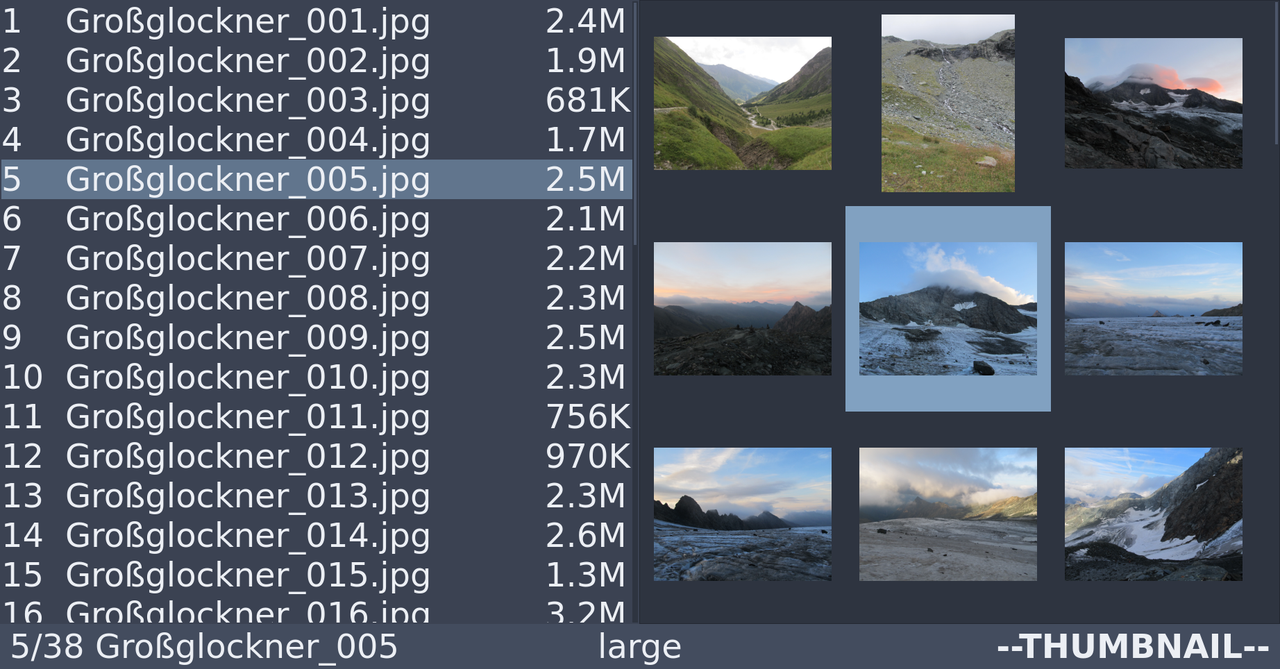Select thumbnail with pink cloud over peak
The image size is (1280, 669).
(1153, 103)
